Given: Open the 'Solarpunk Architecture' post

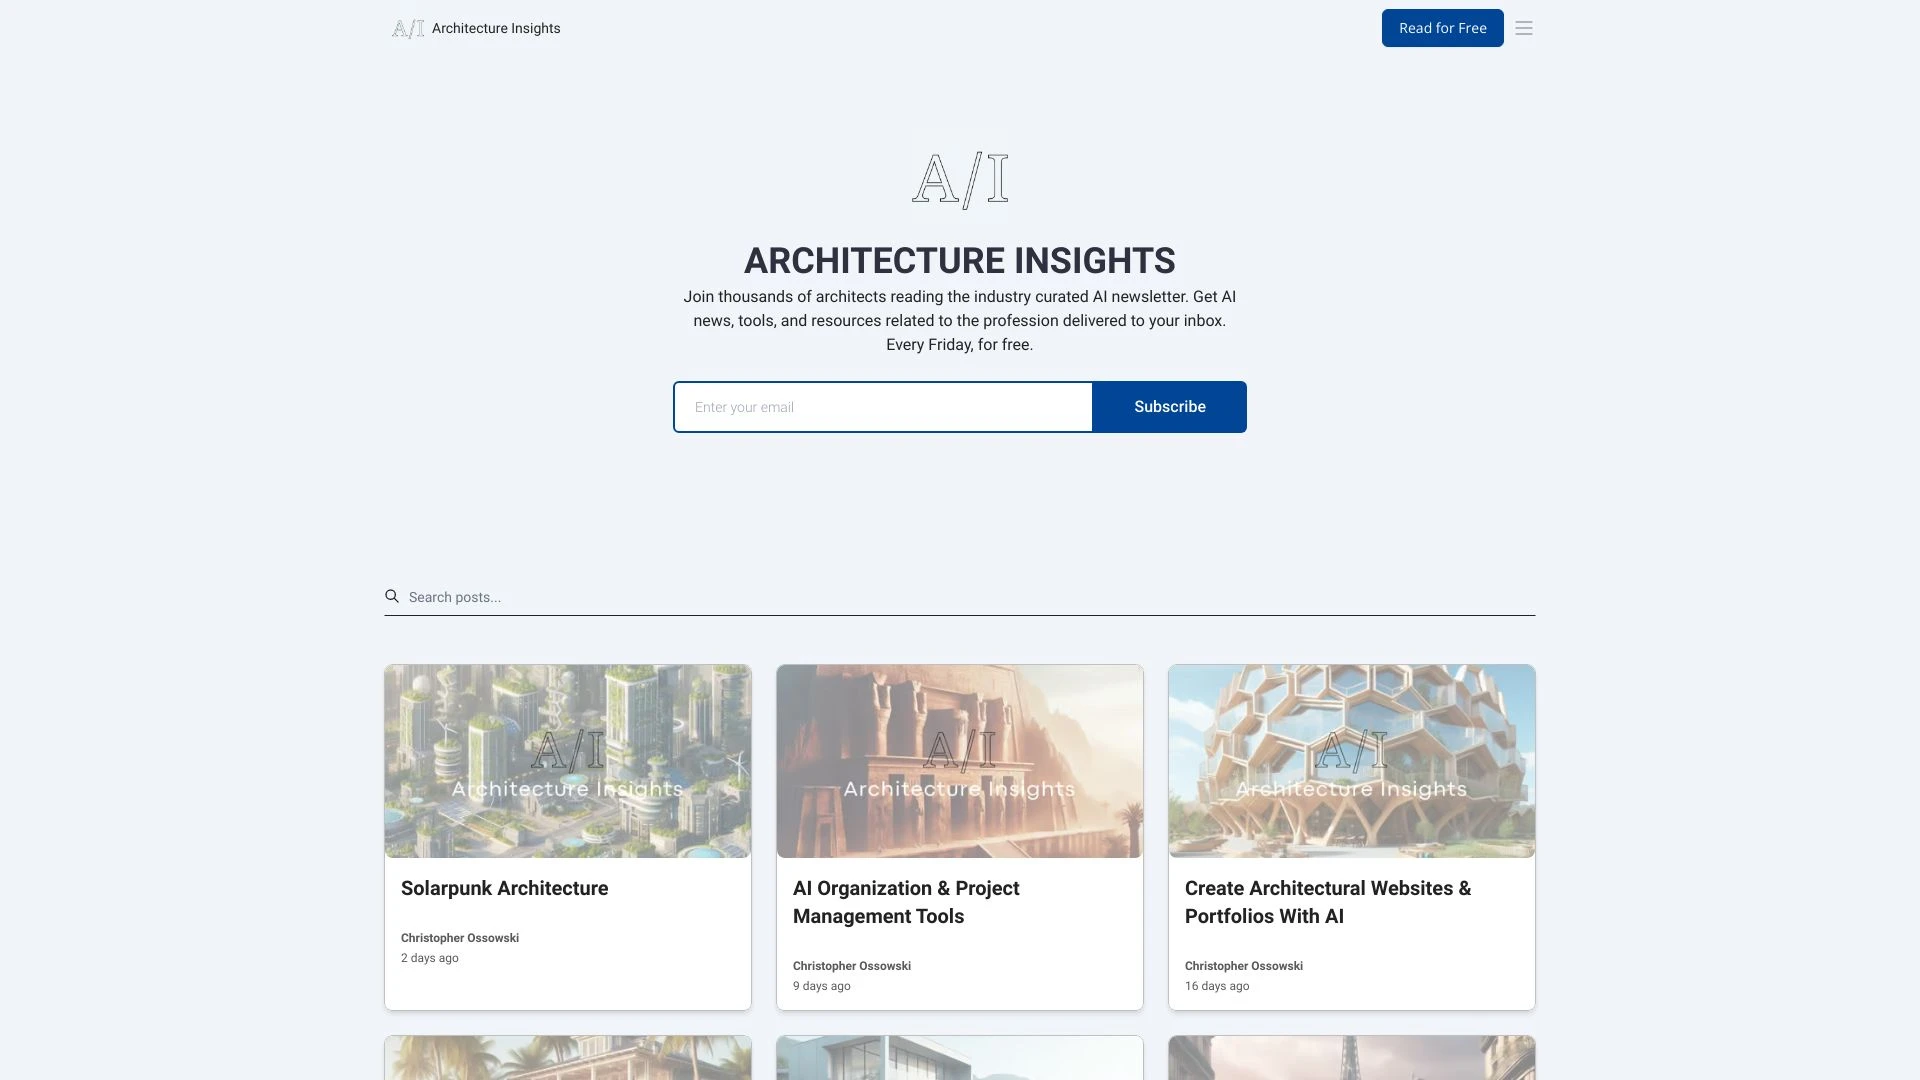Looking at the screenshot, I should [x=504, y=888].
